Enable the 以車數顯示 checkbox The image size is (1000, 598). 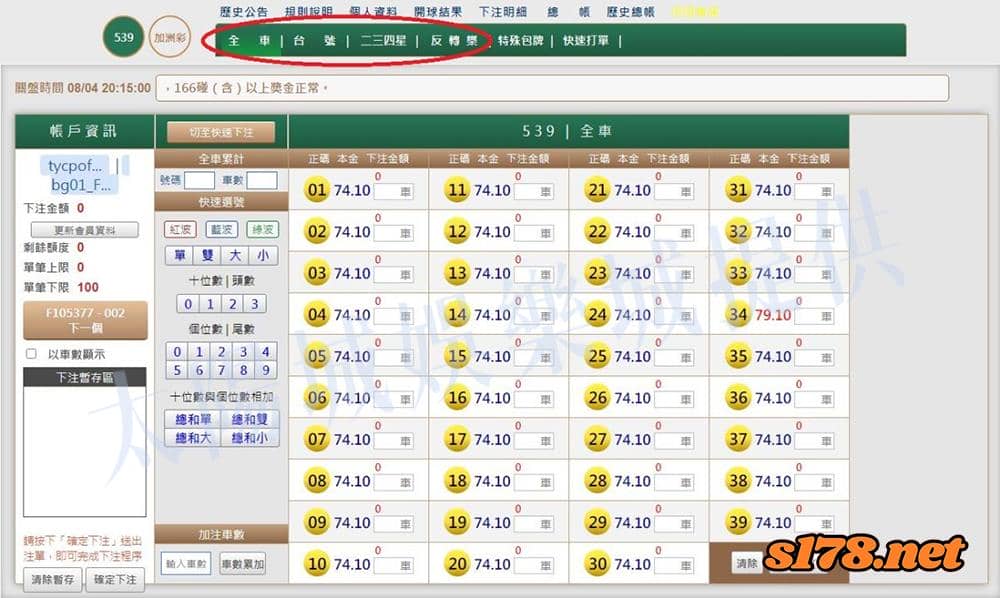[31, 354]
